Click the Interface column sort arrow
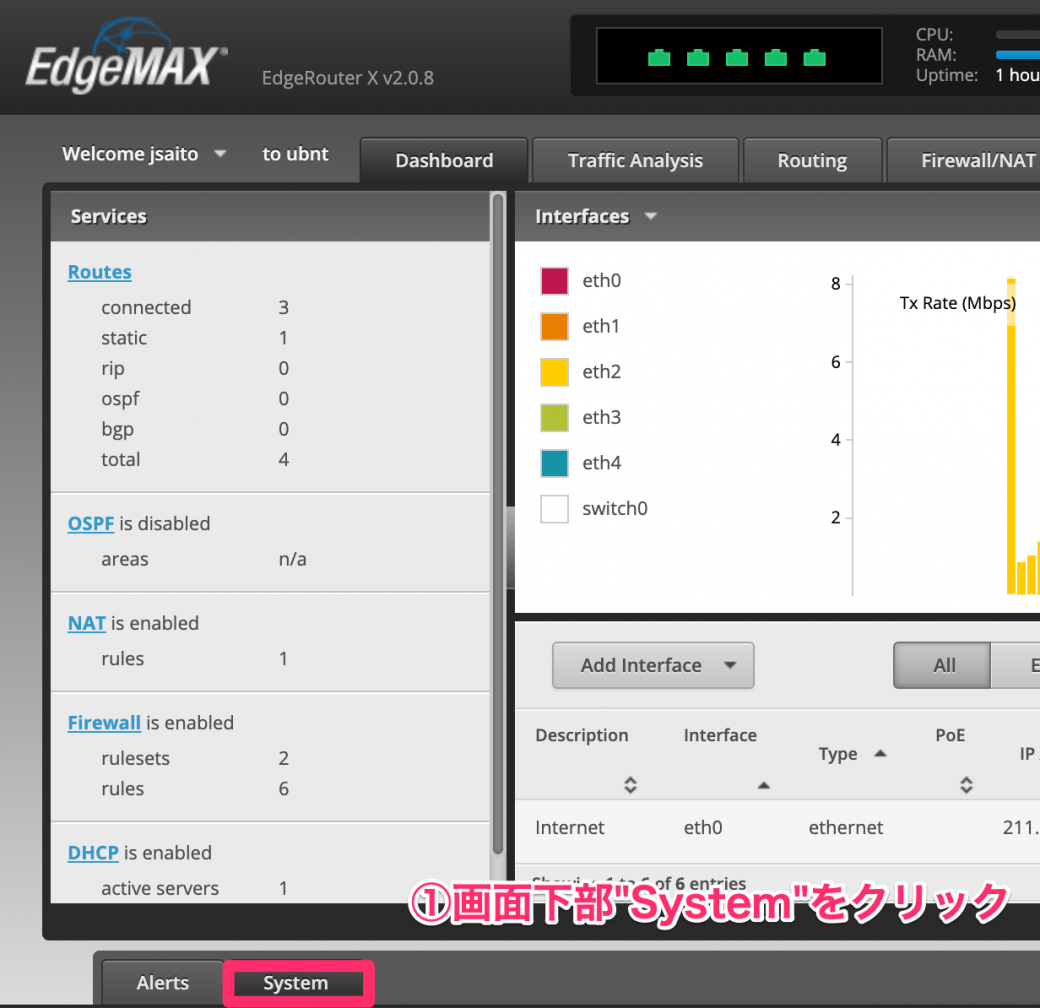Image resolution: width=1040 pixels, height=1008 pixels. coord(763,787)
